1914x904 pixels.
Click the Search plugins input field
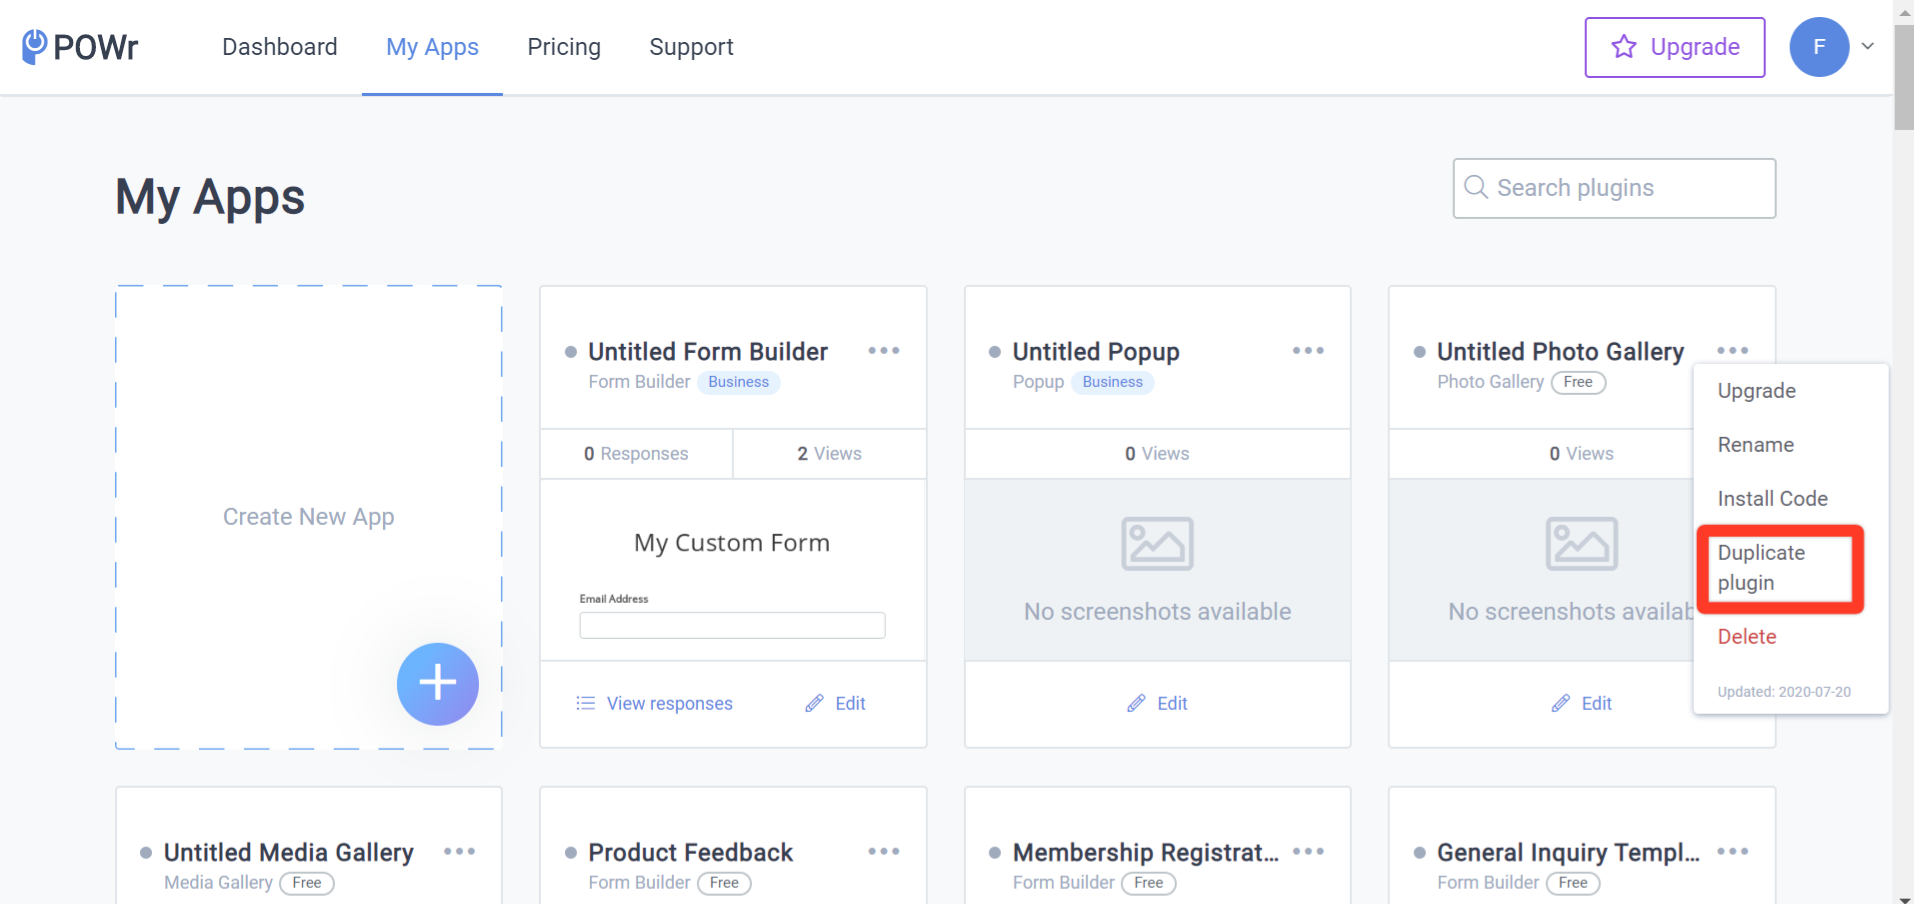[x=1614, y=188]
